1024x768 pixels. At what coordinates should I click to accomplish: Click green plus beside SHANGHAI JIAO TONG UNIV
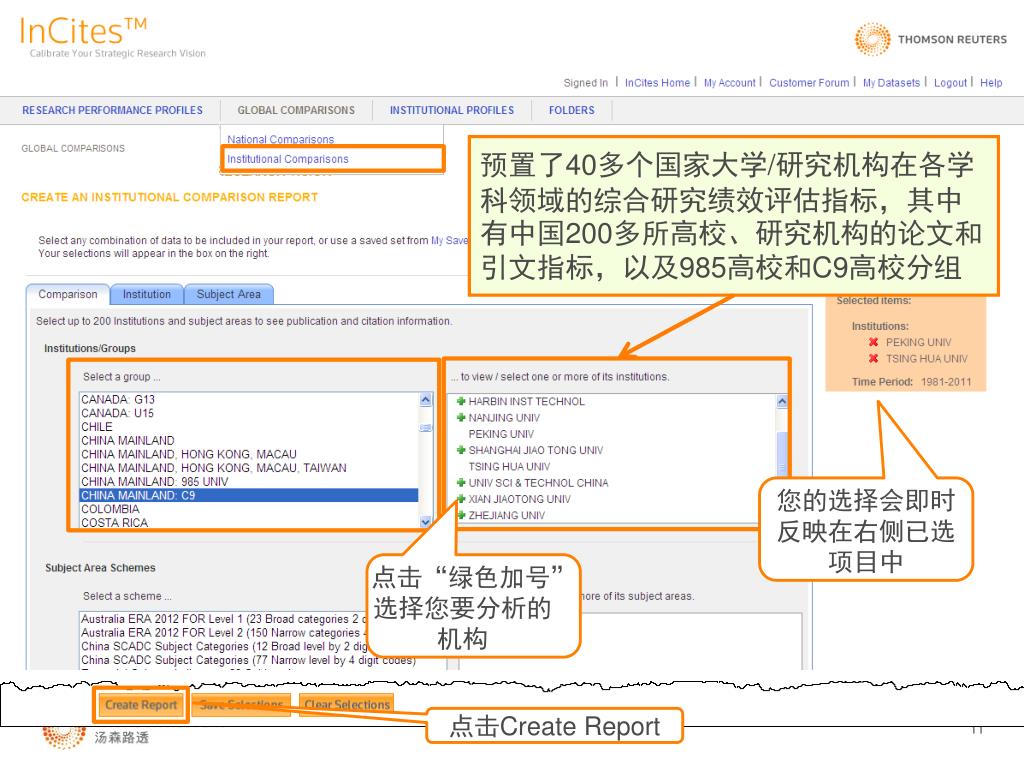[460, 450]
